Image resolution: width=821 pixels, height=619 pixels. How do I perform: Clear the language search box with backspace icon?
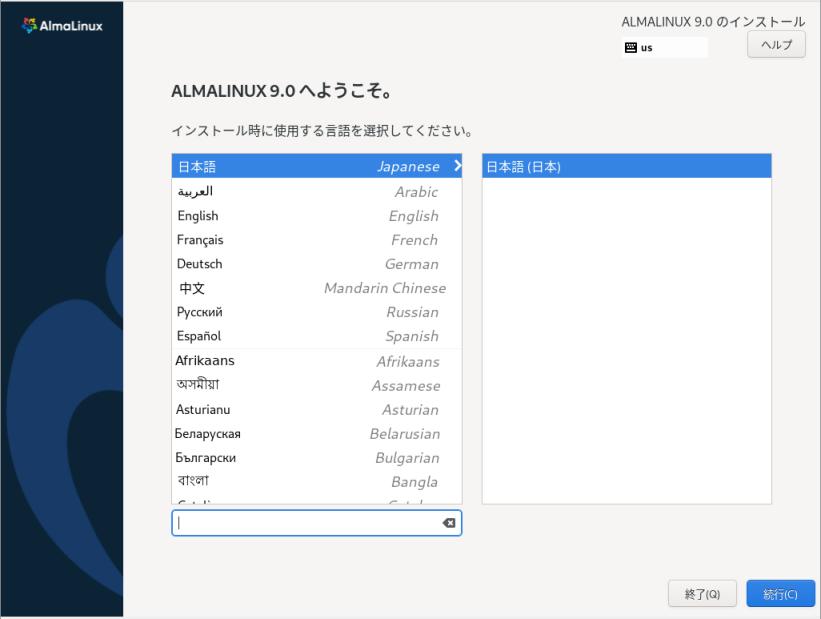(x=449, y=523)
